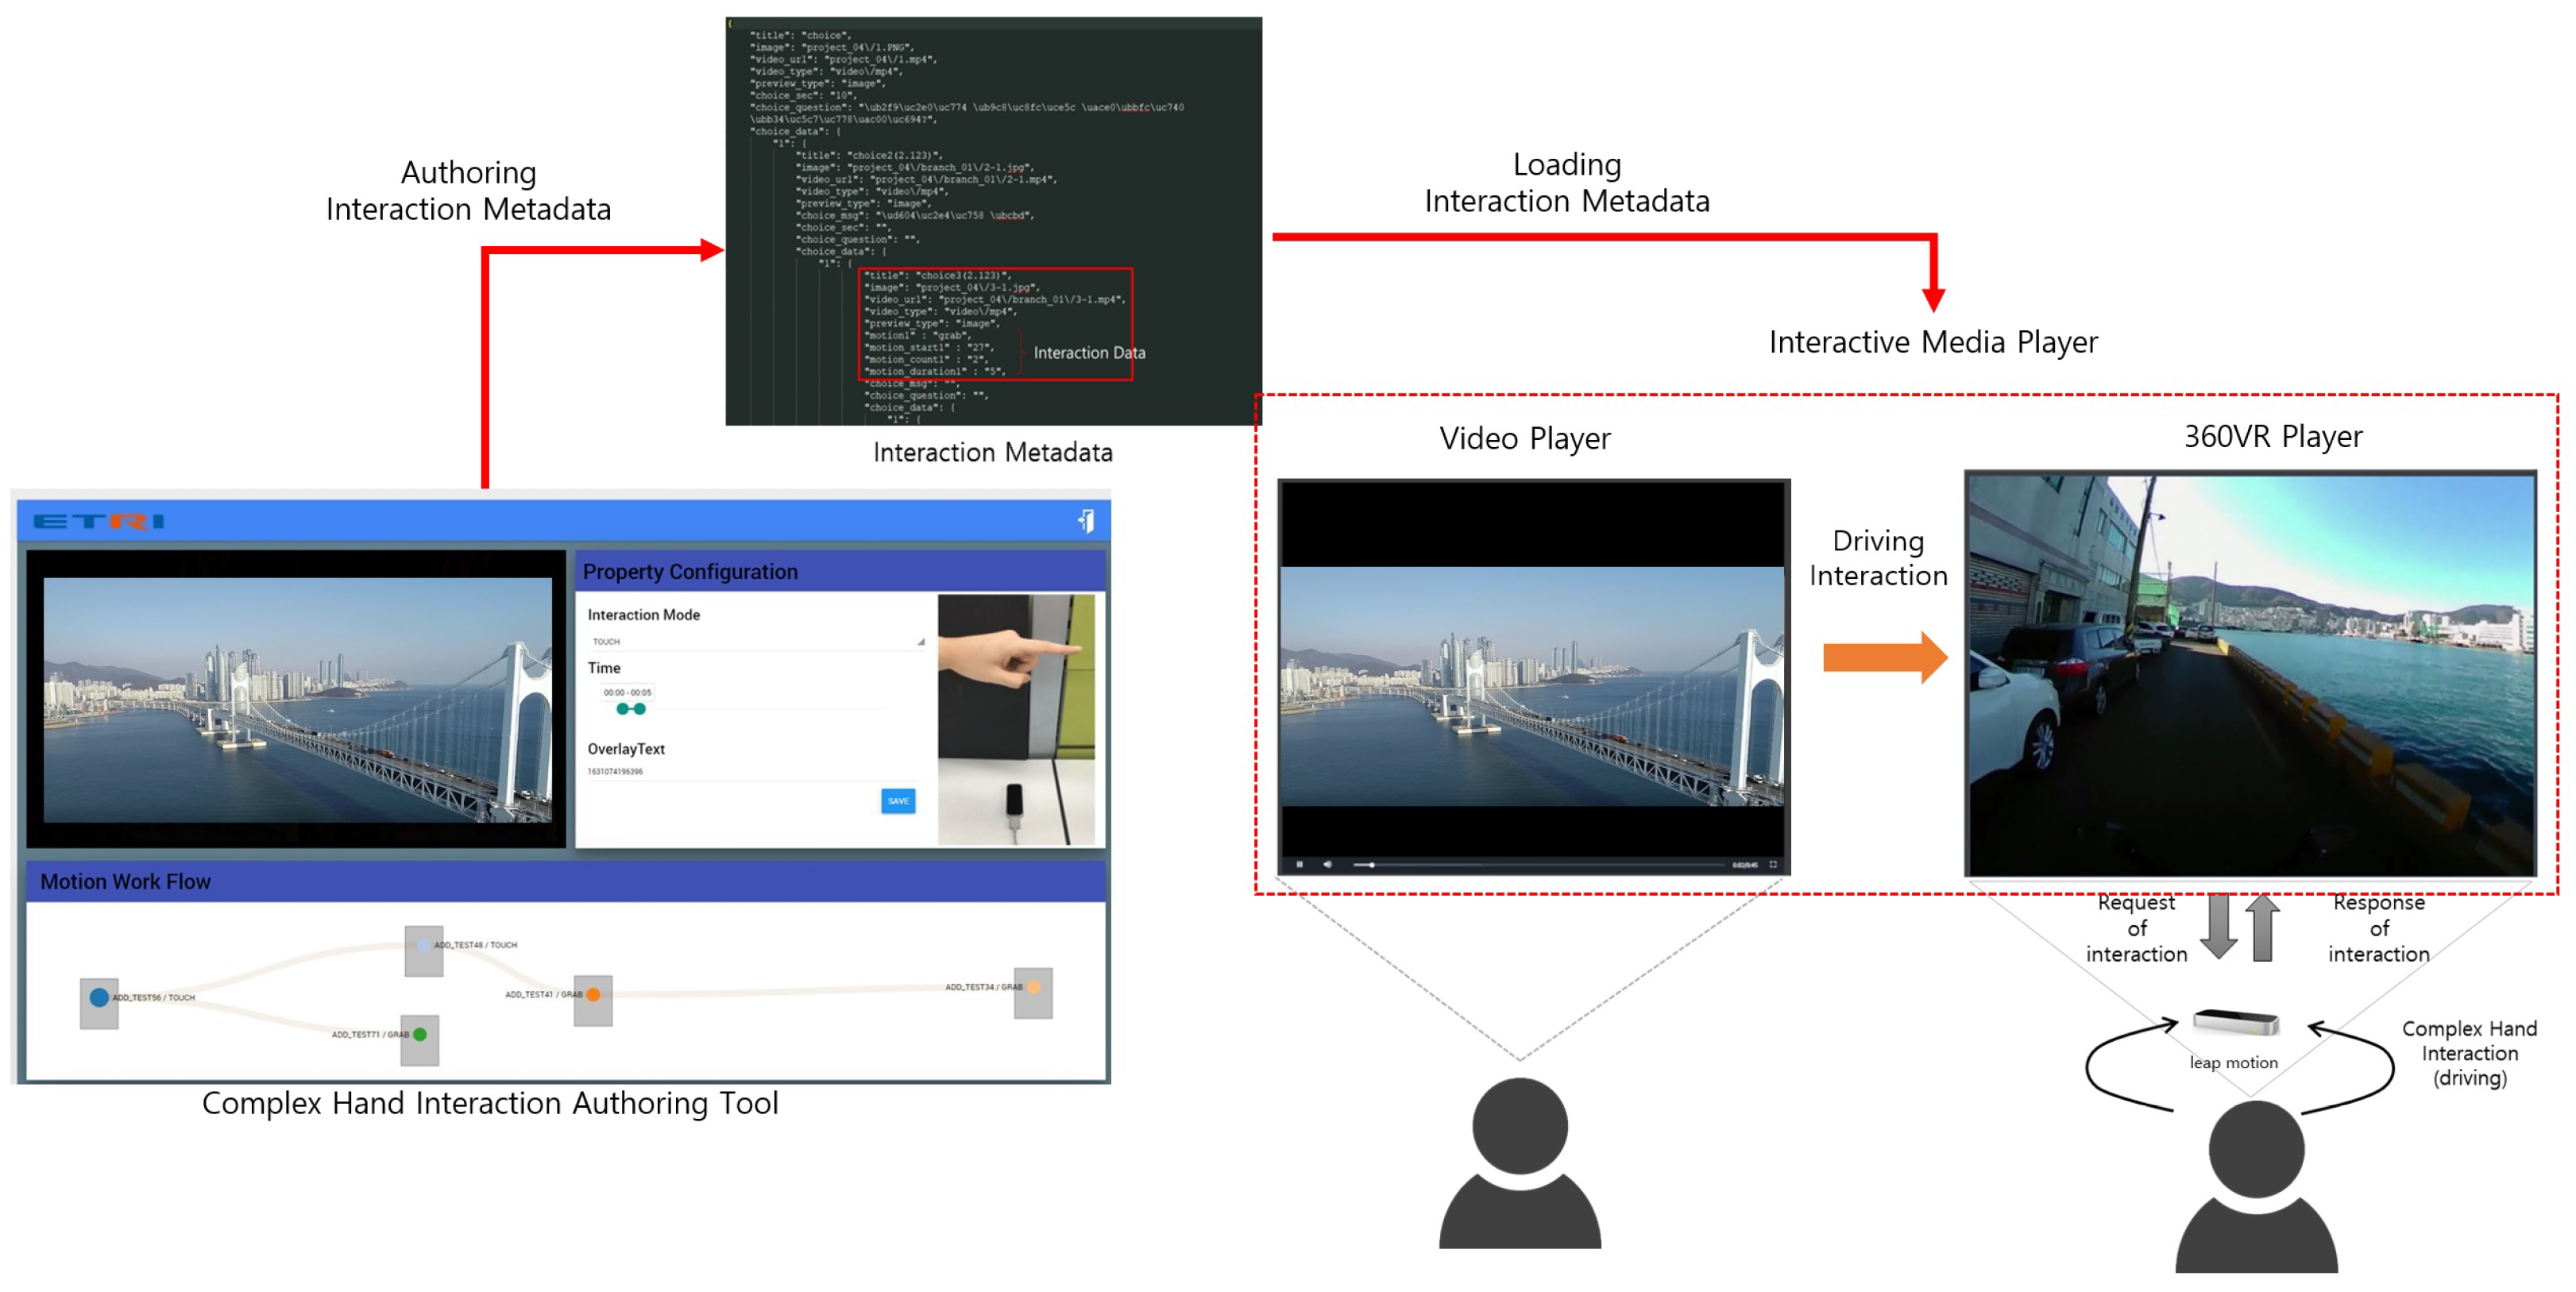Click the Interaction Mode dropdown arrow

click(920, 642)
